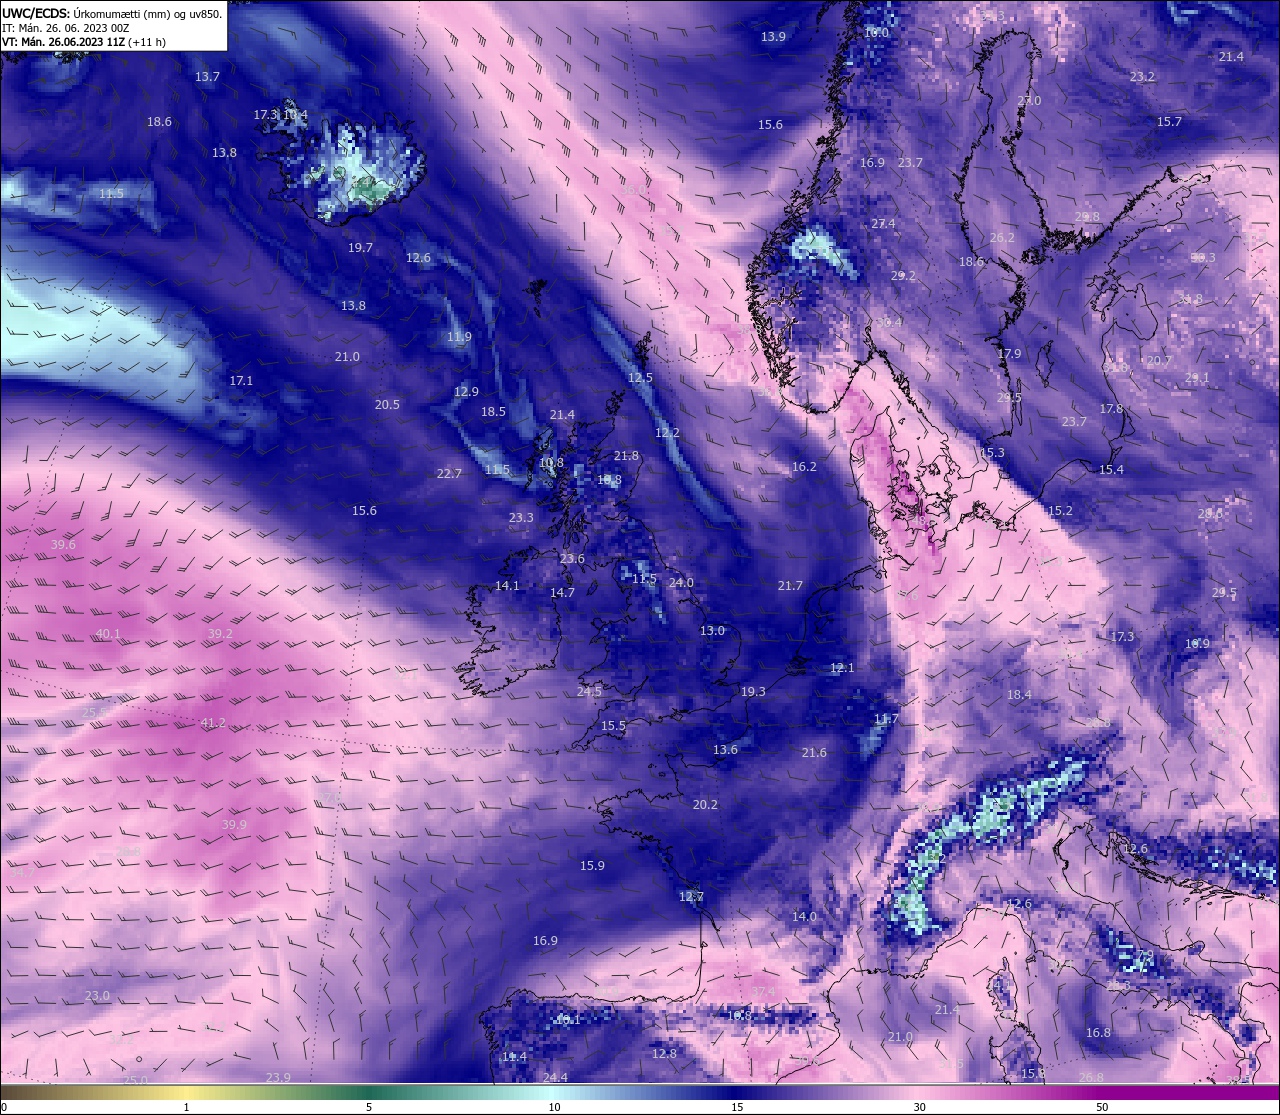The width and height of the screenshot is (1280, 1115).
Task: Select the 18.4 value label
Action: coord(1019,695)
